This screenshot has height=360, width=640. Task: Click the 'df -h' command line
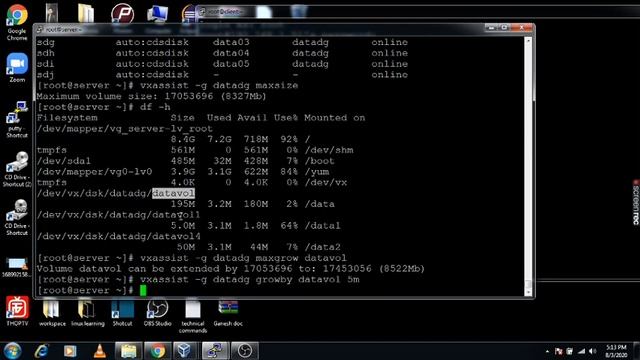tap(104, 107)
